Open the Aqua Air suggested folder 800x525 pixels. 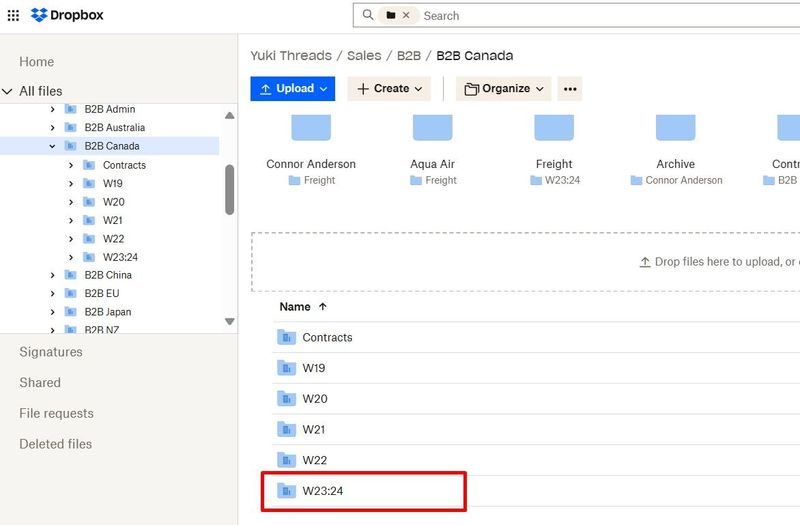click(433, 128)
